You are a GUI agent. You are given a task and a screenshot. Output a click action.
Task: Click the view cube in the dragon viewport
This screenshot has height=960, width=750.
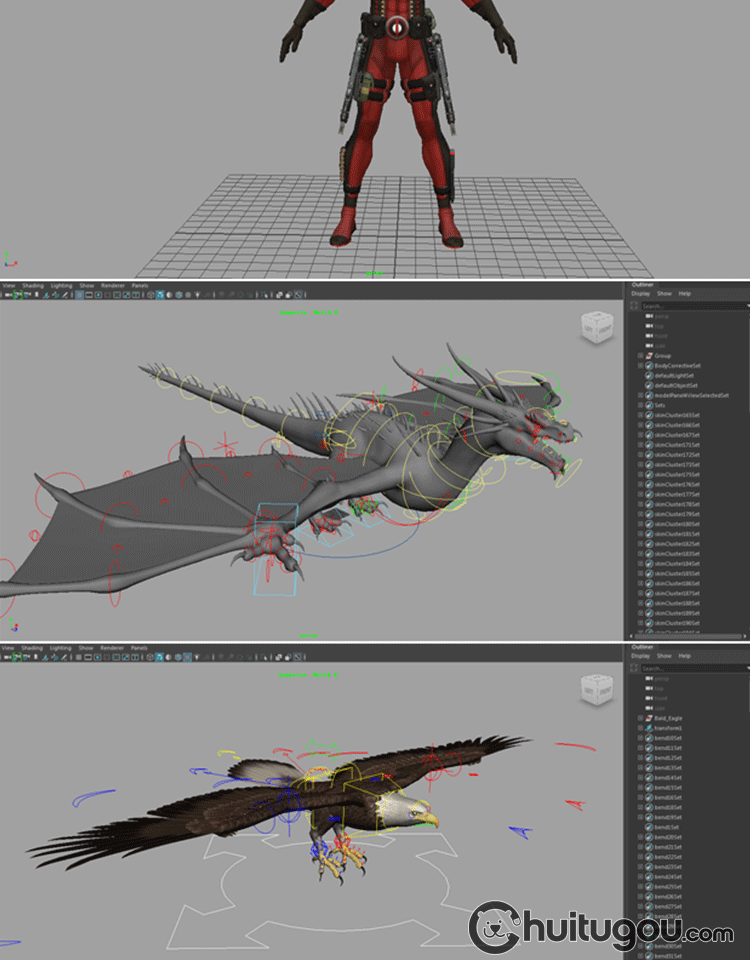pyautogui.click(x=596, y=329)
